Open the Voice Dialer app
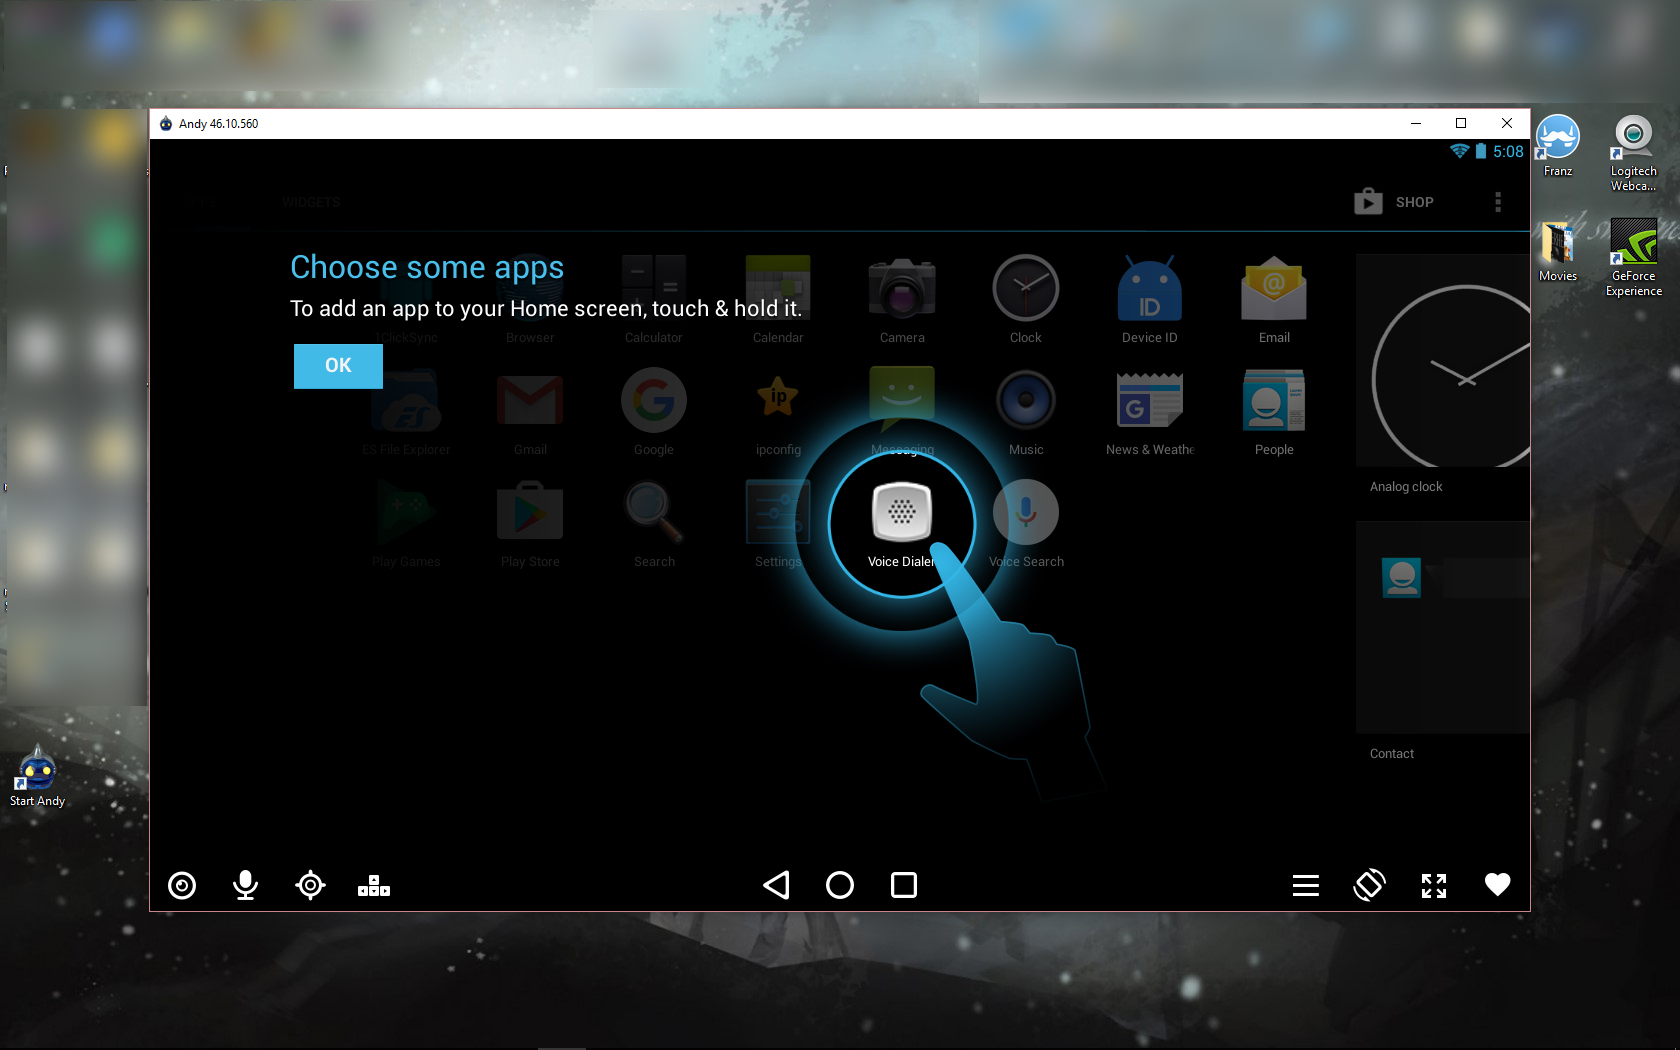Screen dimensions: 1680x1050 click(901, 514)
